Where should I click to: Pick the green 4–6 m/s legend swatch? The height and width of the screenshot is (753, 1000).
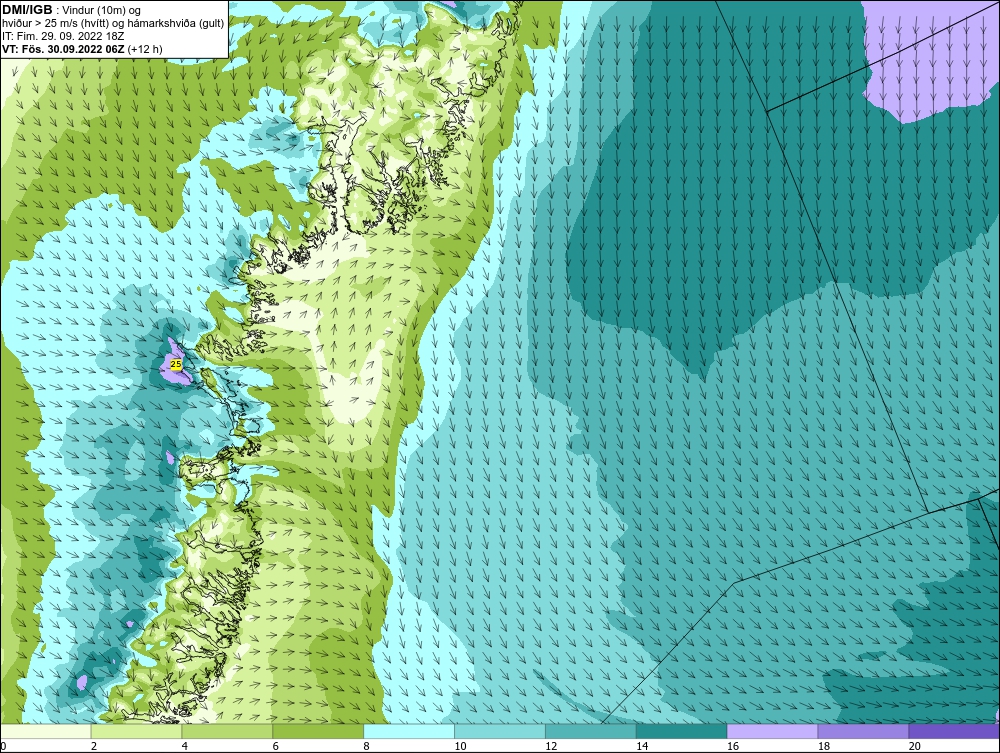[x=227, y=731]
